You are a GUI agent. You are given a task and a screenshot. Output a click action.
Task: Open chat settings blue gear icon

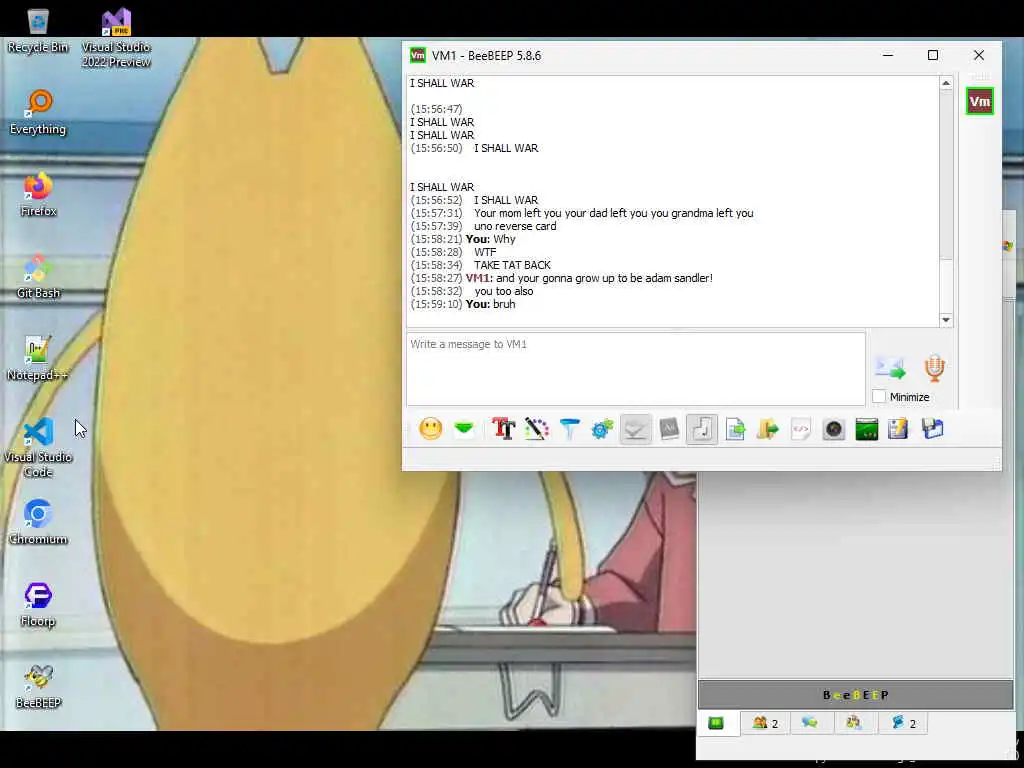click(602, 429)
